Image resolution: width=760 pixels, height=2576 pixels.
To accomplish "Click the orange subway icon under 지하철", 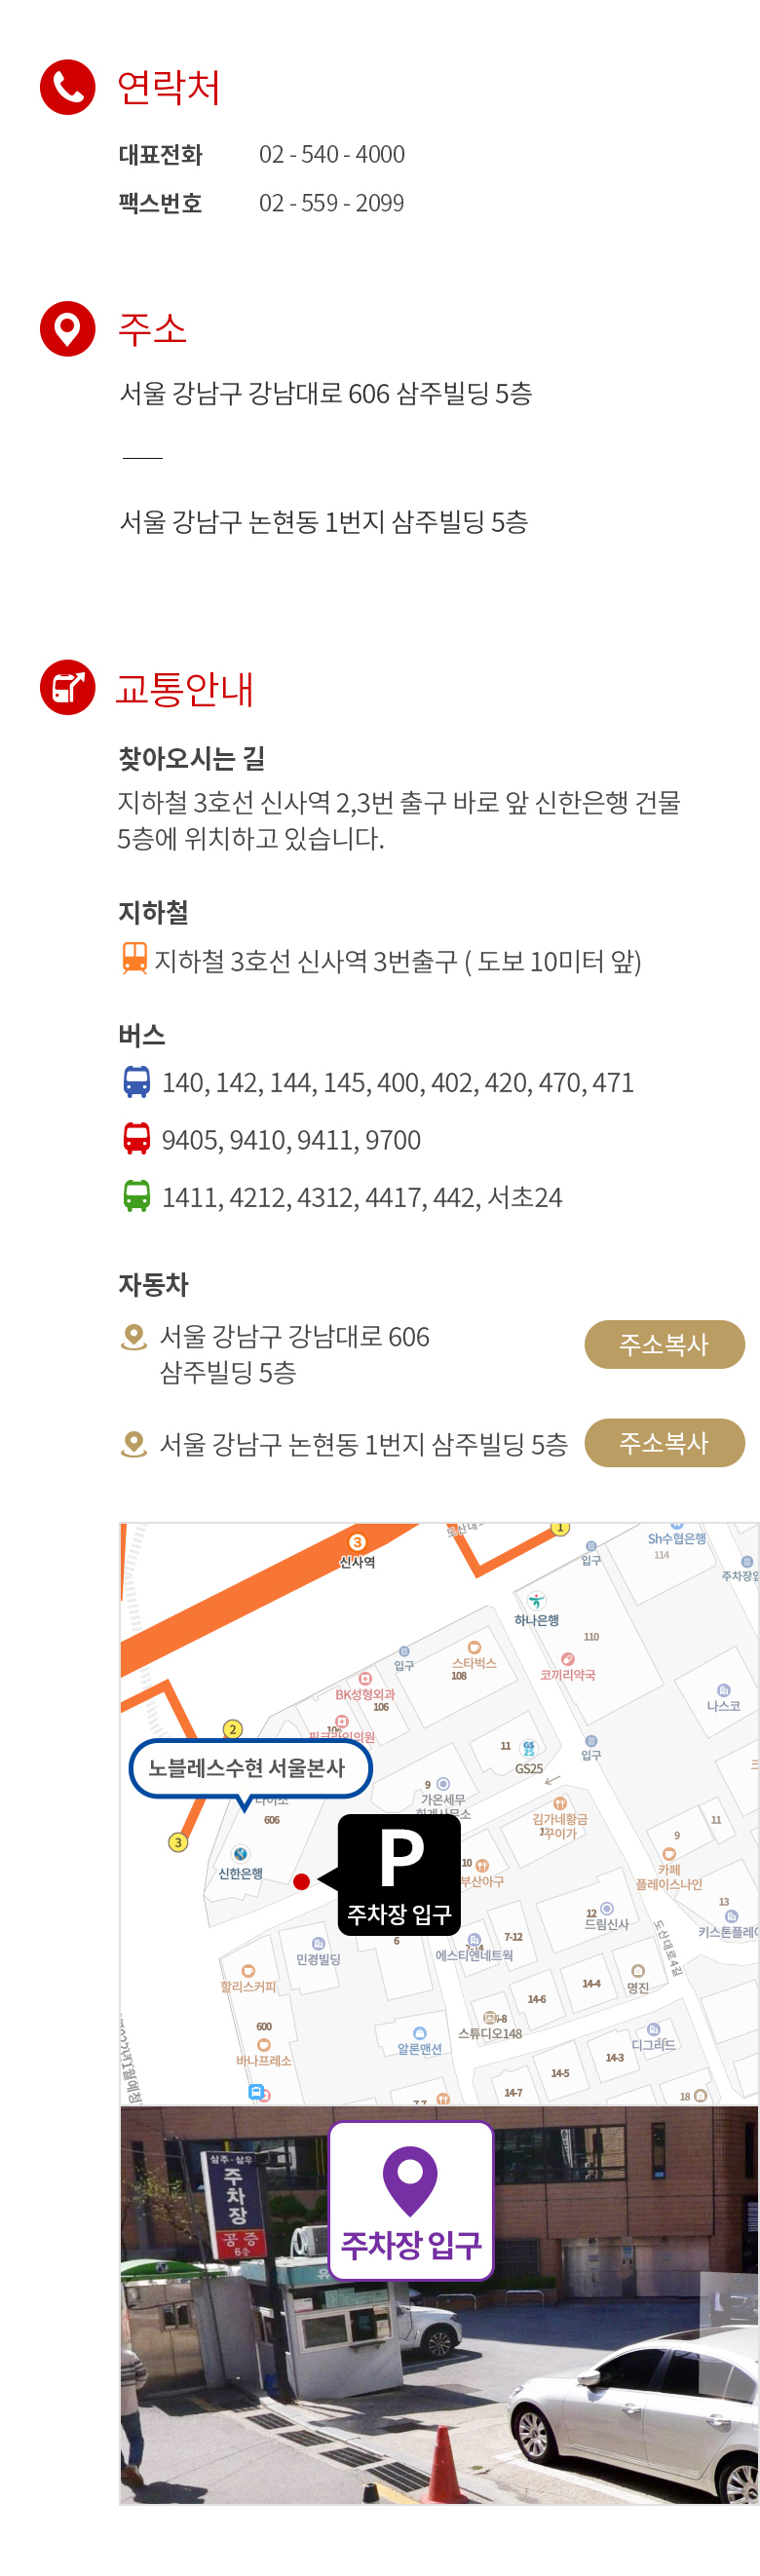I will click(x=134, y=958).
